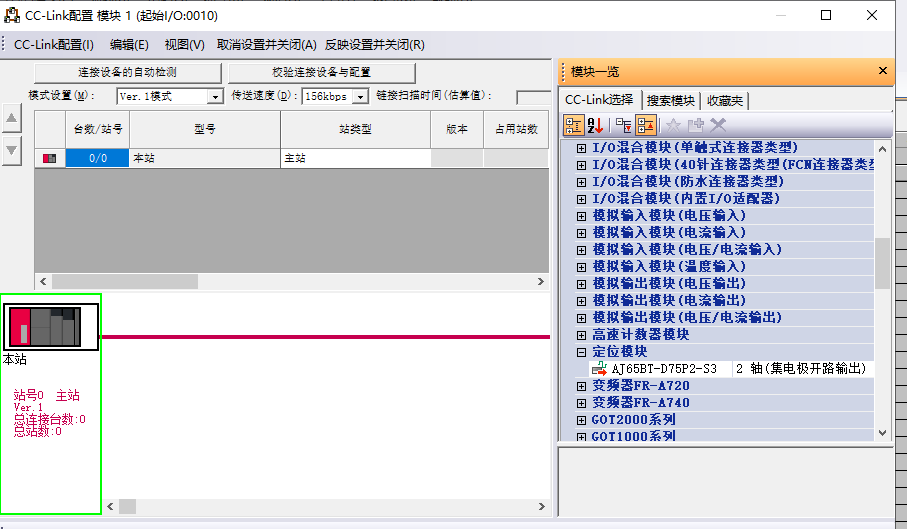Click the categorized view icon in module list
The height and width of the screenshot is (529, 907).
573,125
